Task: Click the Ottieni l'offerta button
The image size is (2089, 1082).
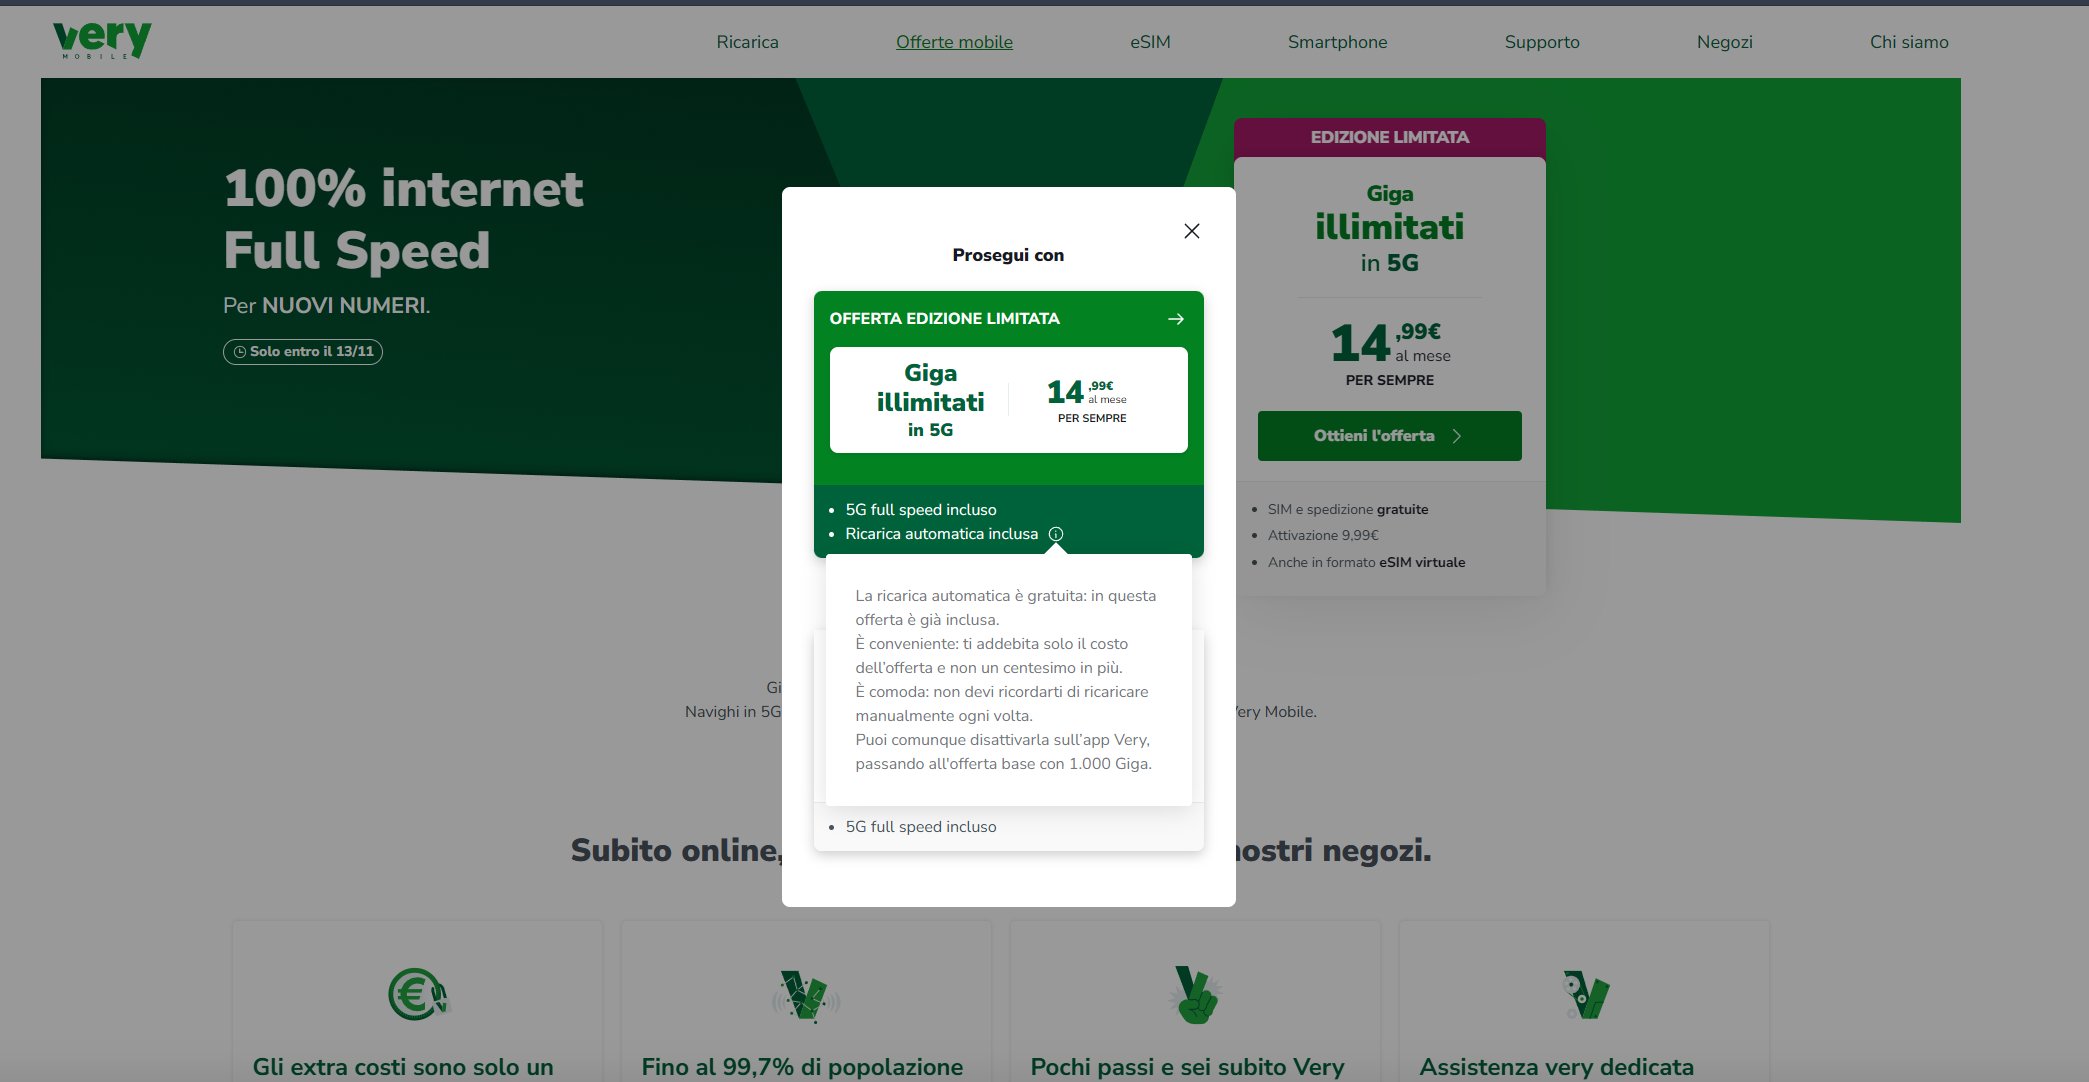Action: pos(1389,436)
